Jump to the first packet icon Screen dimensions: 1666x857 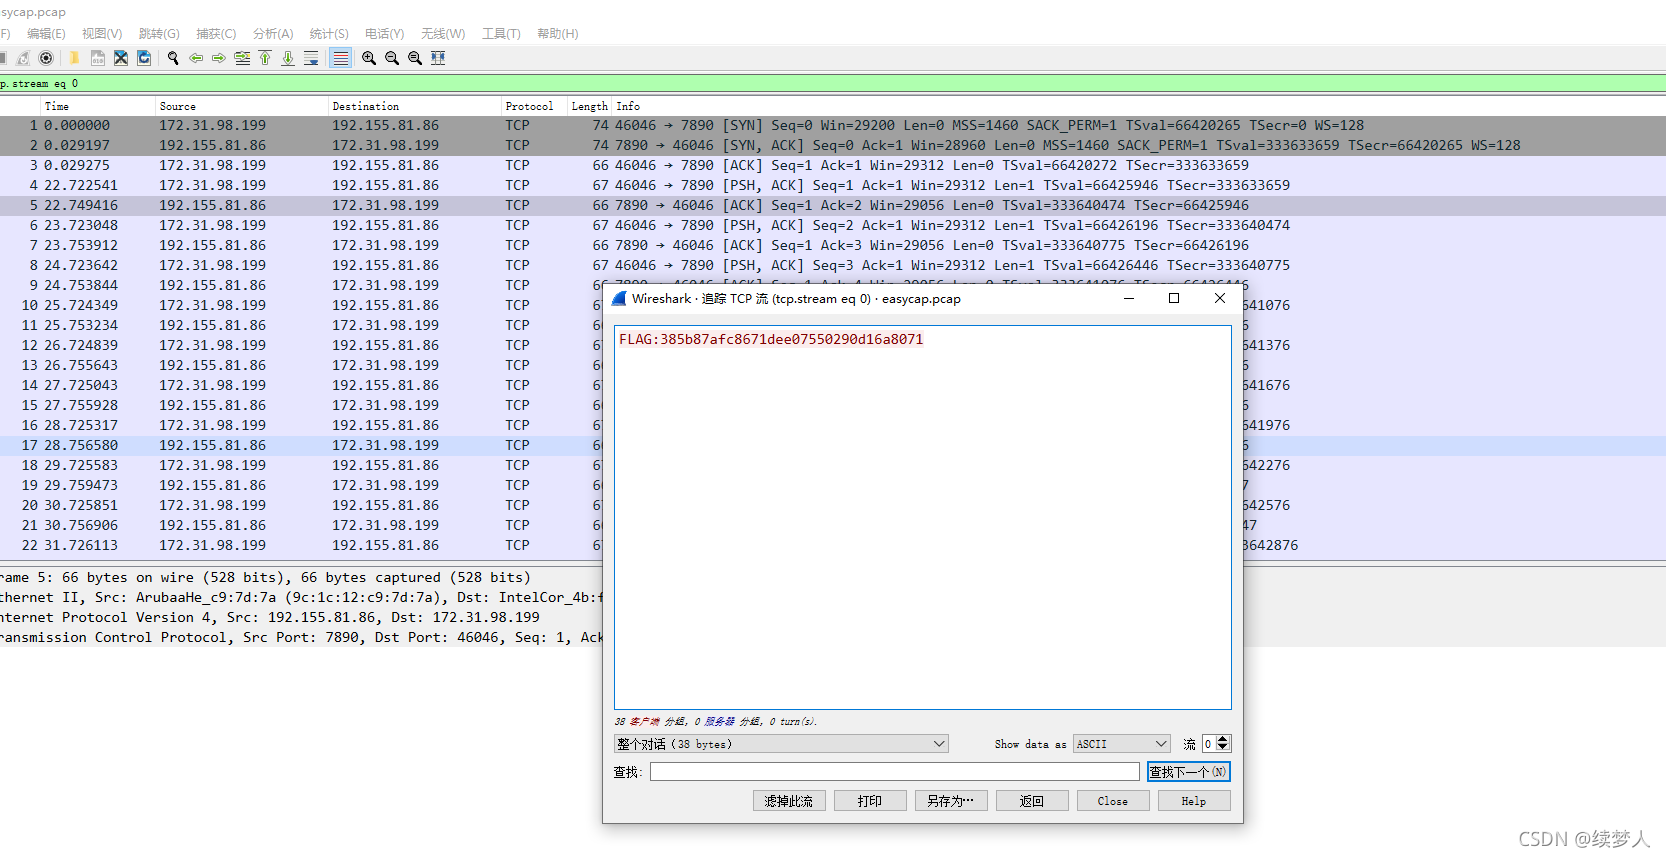(x=265, y=58)
